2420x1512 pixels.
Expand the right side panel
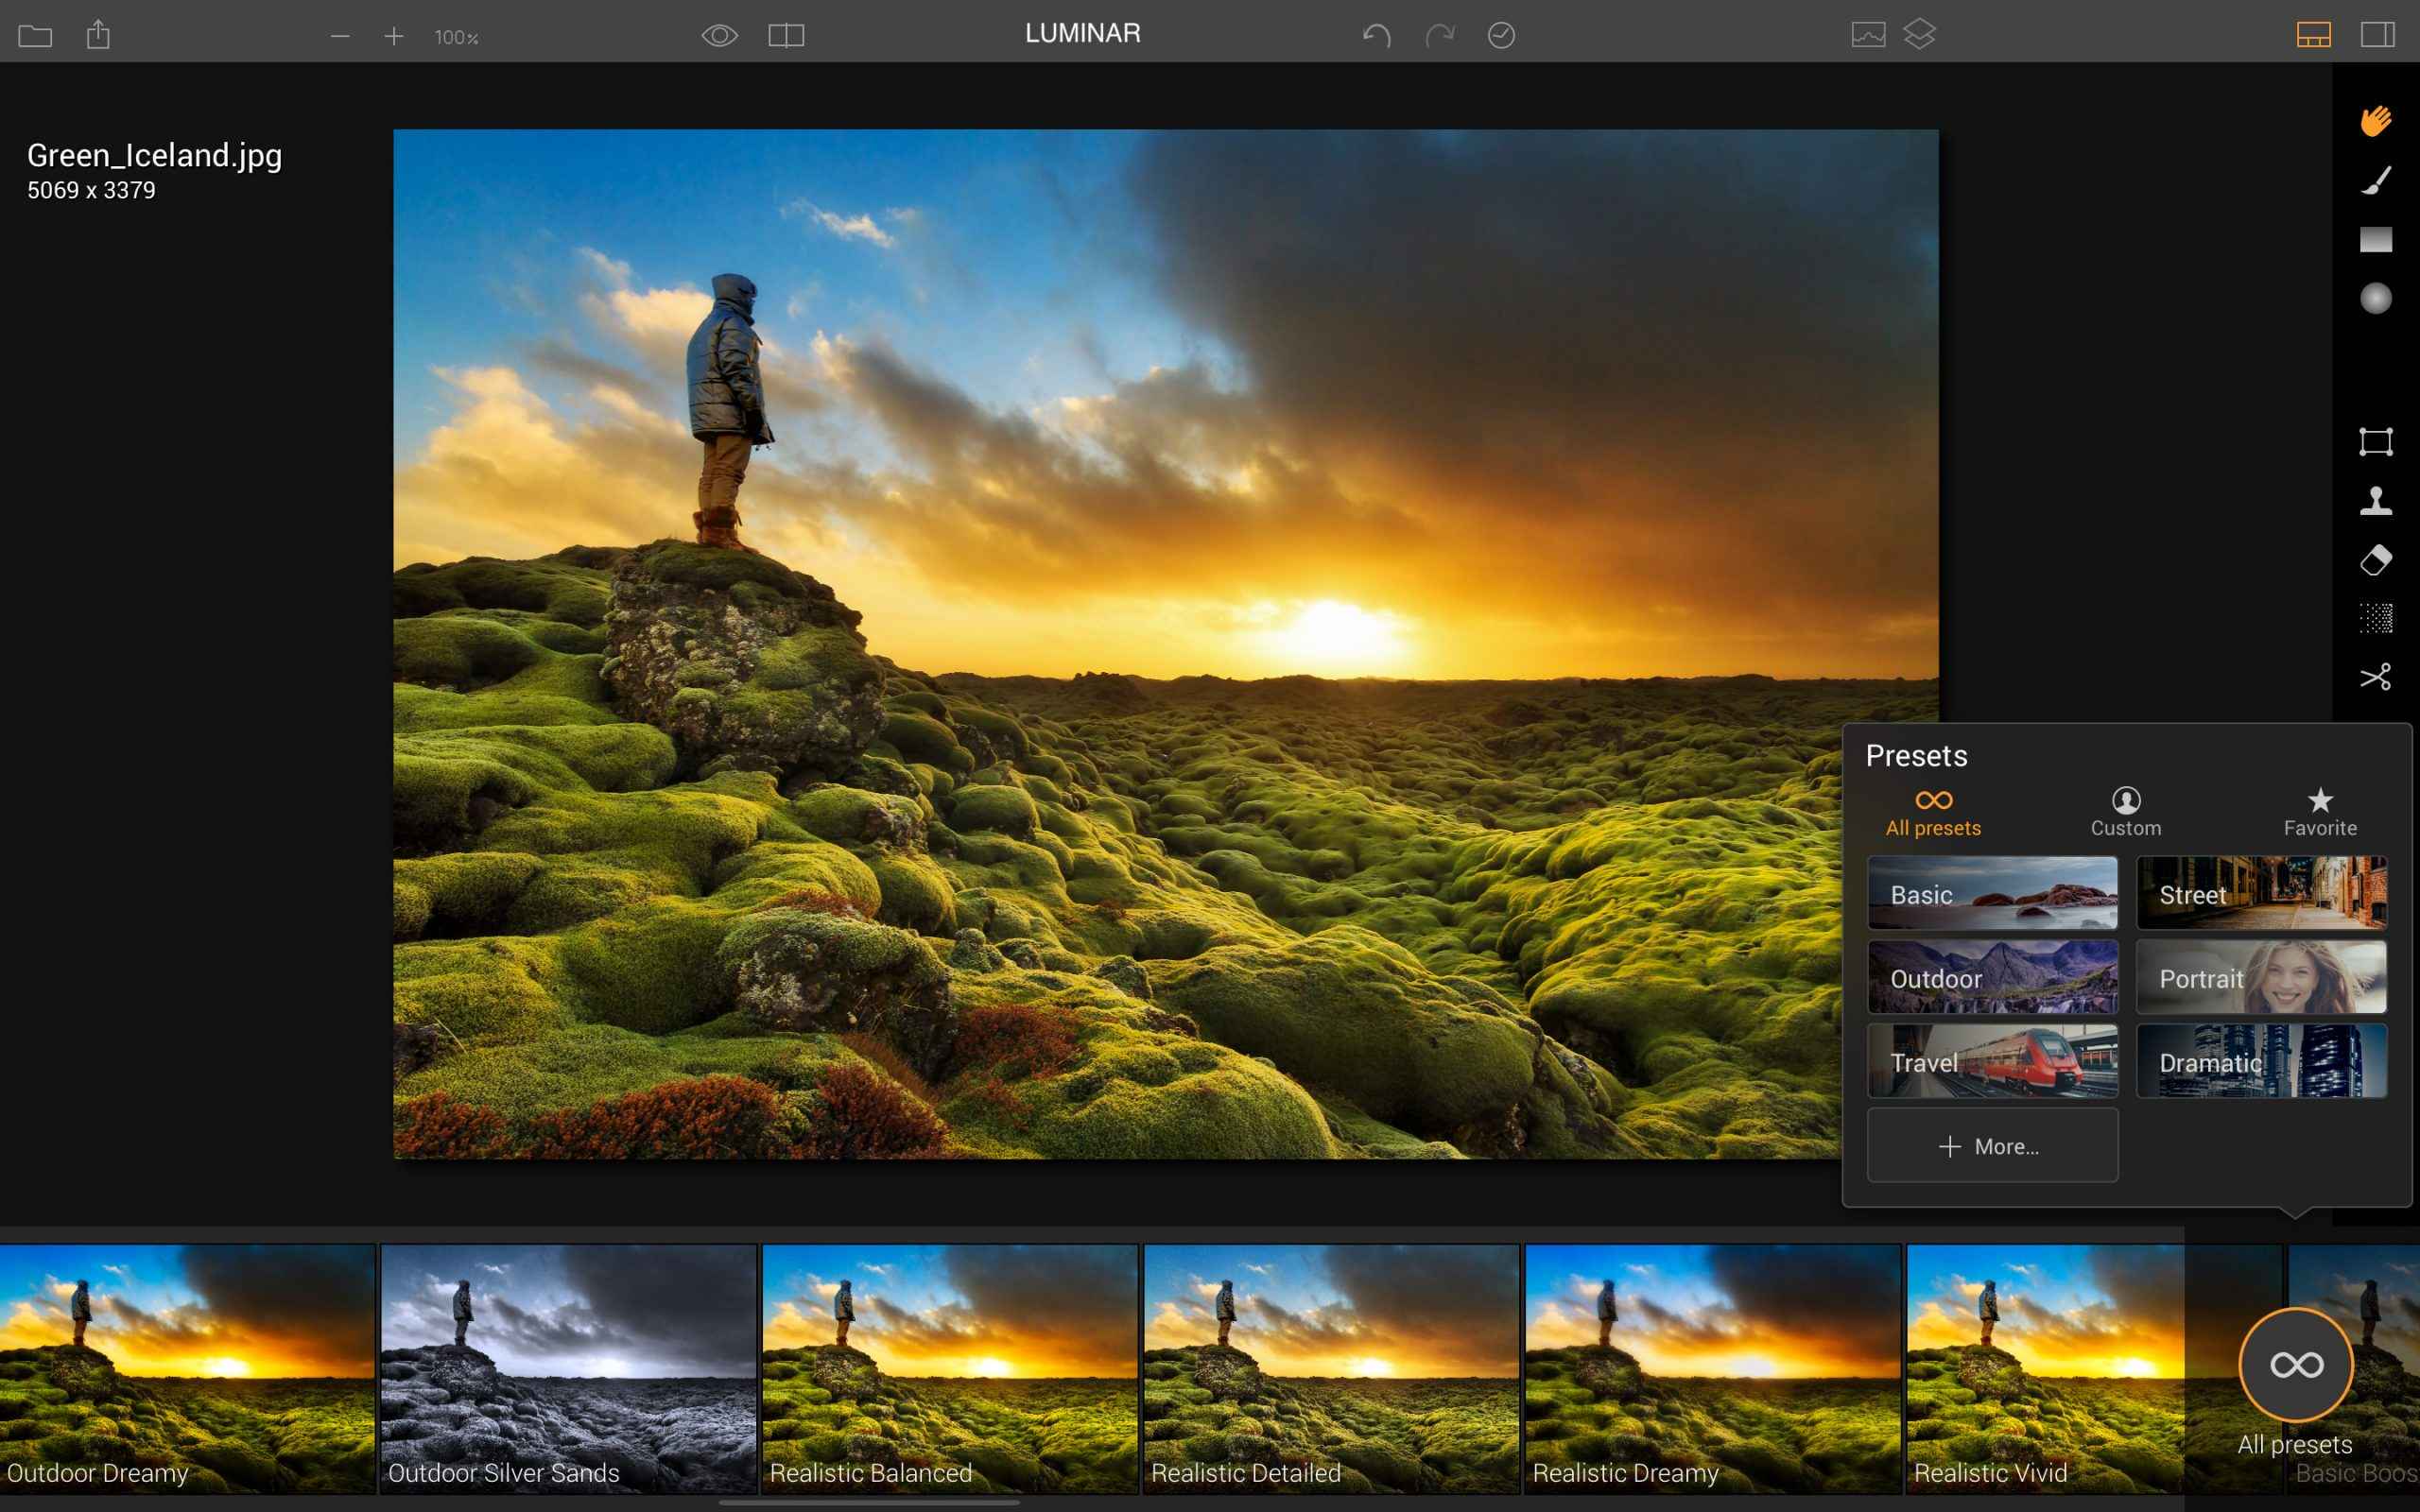point(2378,35)
